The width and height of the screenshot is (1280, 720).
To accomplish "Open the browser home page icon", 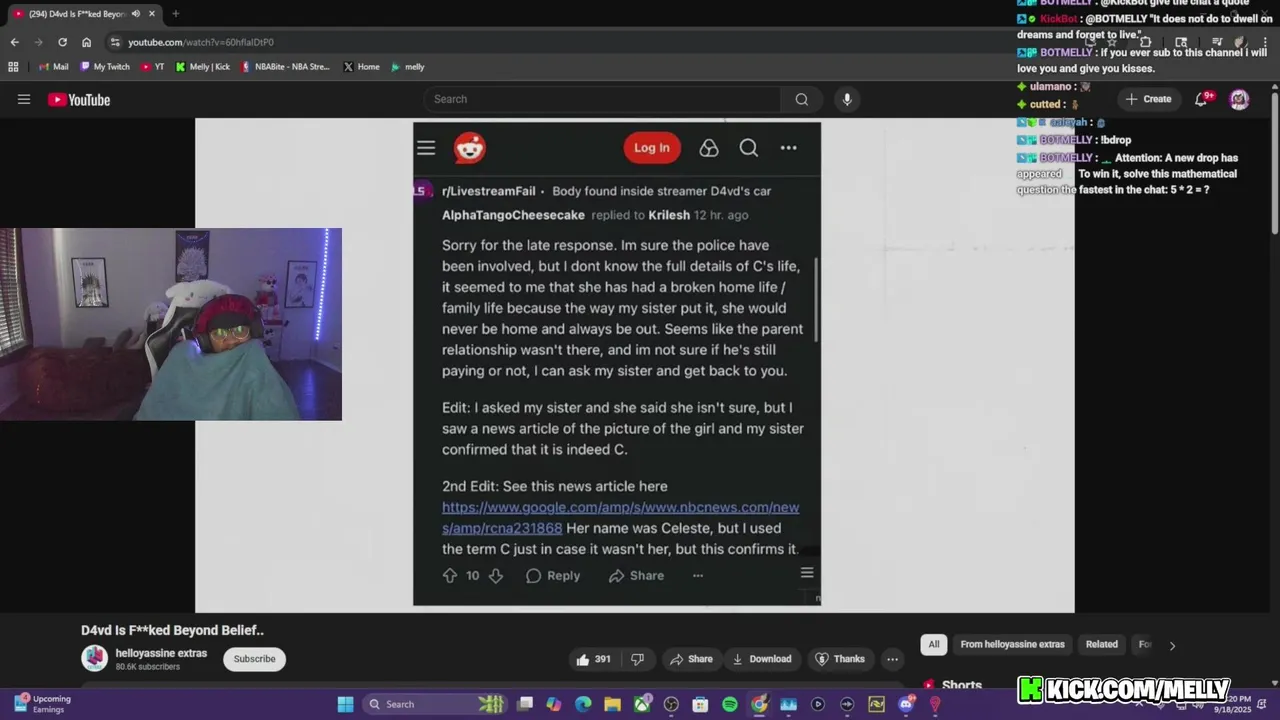I will tap(86, 42).
